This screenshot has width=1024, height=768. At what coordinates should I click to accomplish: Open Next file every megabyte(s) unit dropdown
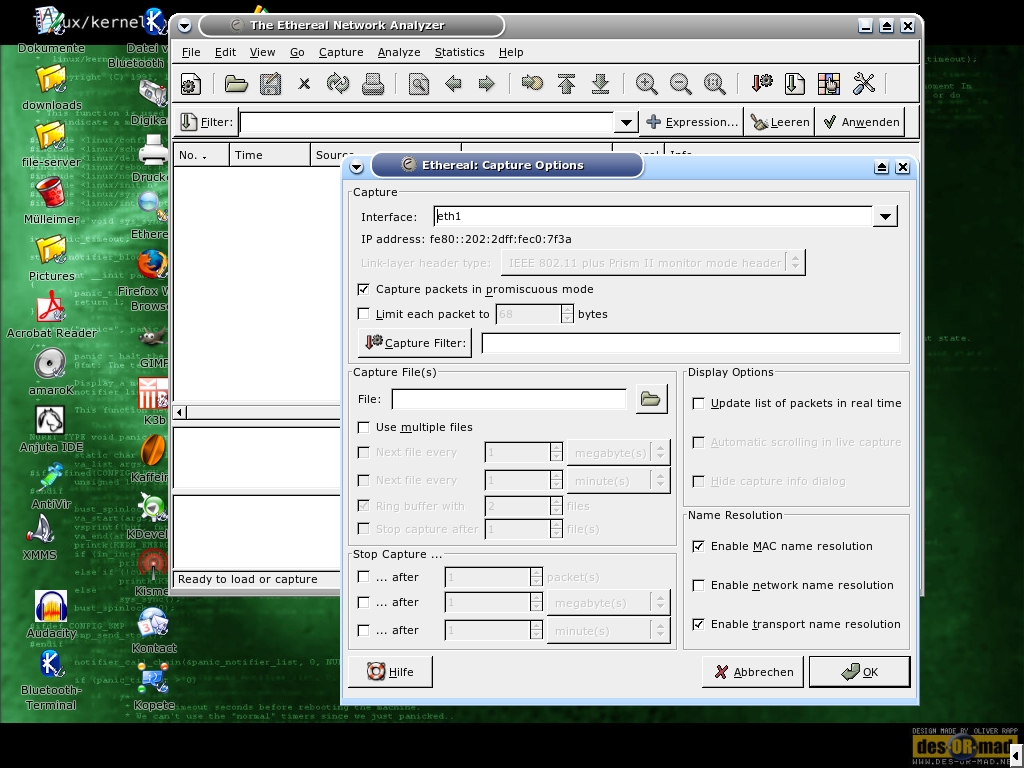coord(618,452)
